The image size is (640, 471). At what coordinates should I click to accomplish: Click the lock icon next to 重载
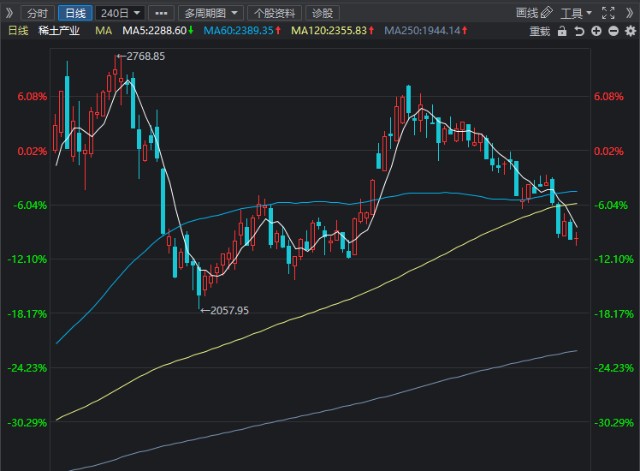[x=562, y=31]
